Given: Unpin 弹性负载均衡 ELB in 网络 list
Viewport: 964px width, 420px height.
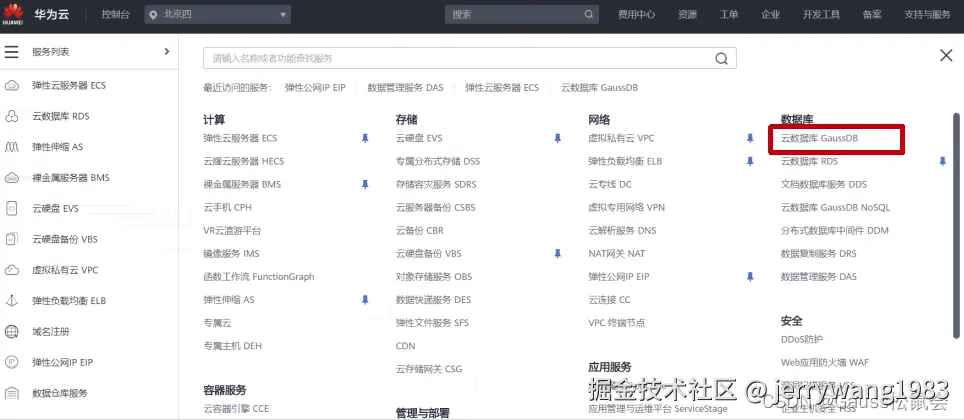Looking at the screenshot, I should [x=750, y=161].
